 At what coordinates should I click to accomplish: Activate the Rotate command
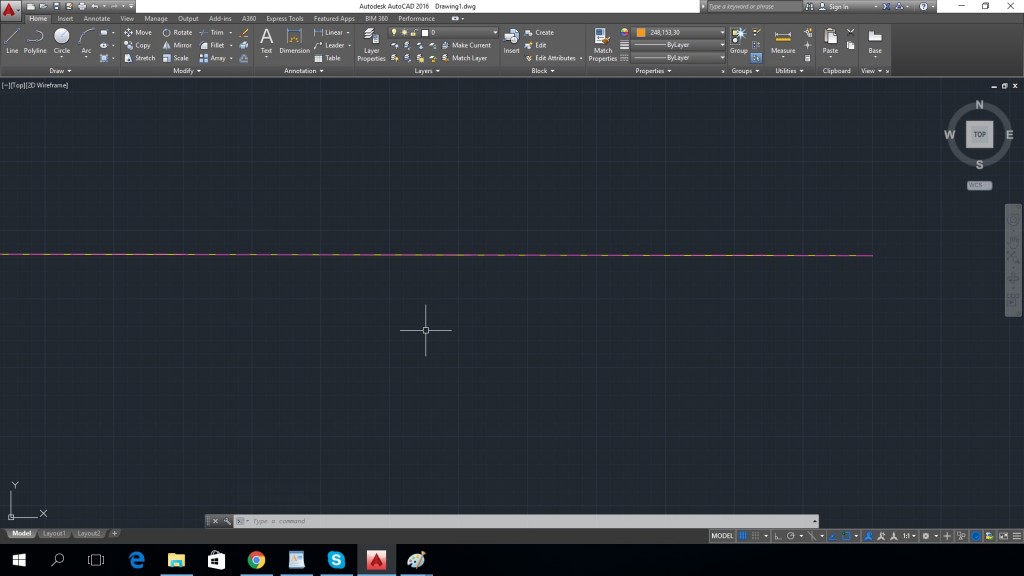click(177, 32)
